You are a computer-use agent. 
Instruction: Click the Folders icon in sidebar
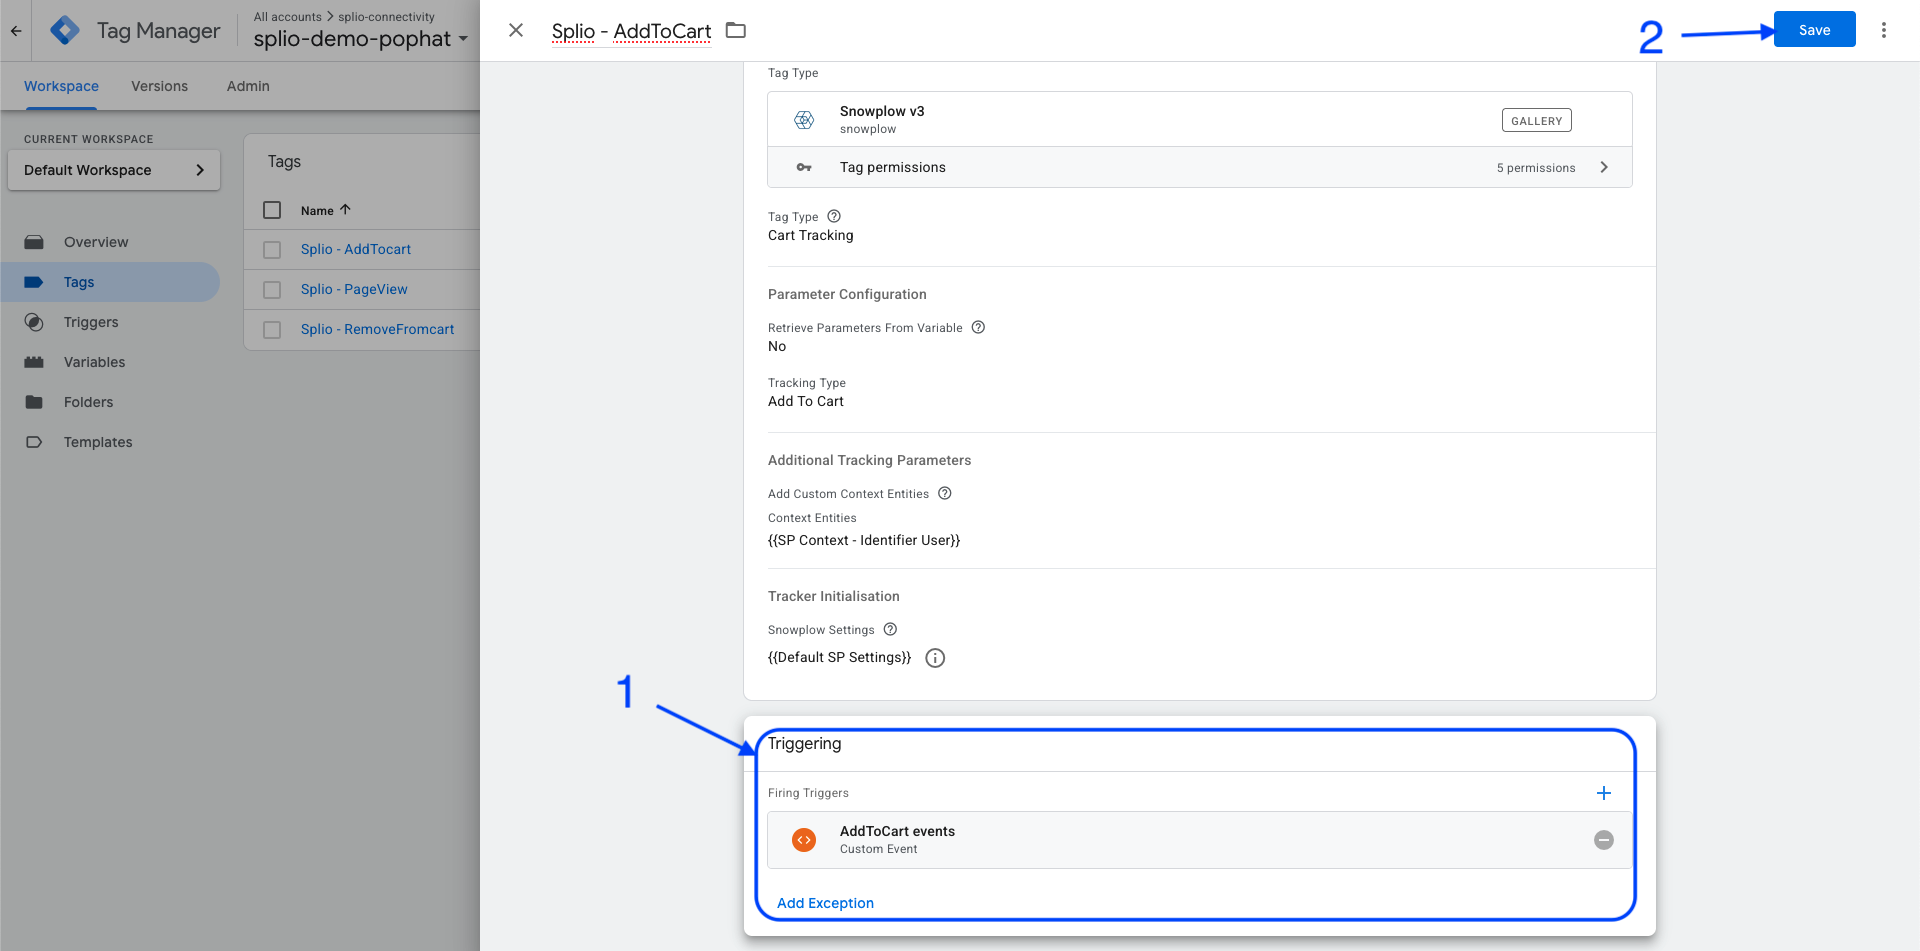pyautogui.click(x=34, y=402)
